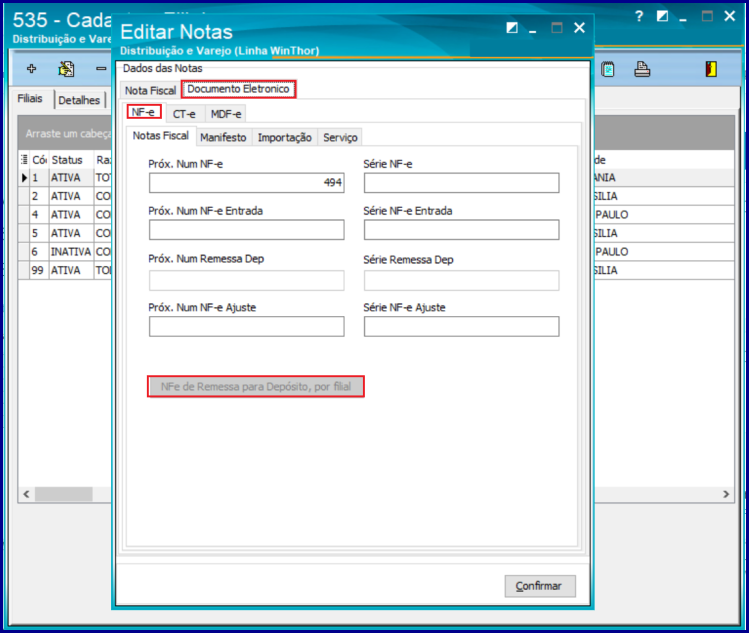Image resolution: width=749 pixels, height=633 pixels.
Task: Switch to the Filiais tab in the 535 window
Action: (30, 98)
